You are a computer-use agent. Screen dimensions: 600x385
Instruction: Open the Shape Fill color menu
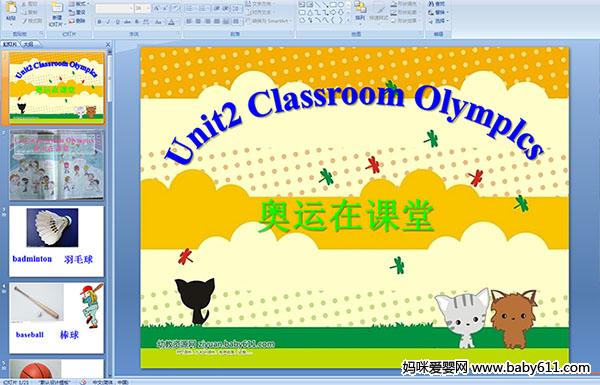click(x=405, y=4)
